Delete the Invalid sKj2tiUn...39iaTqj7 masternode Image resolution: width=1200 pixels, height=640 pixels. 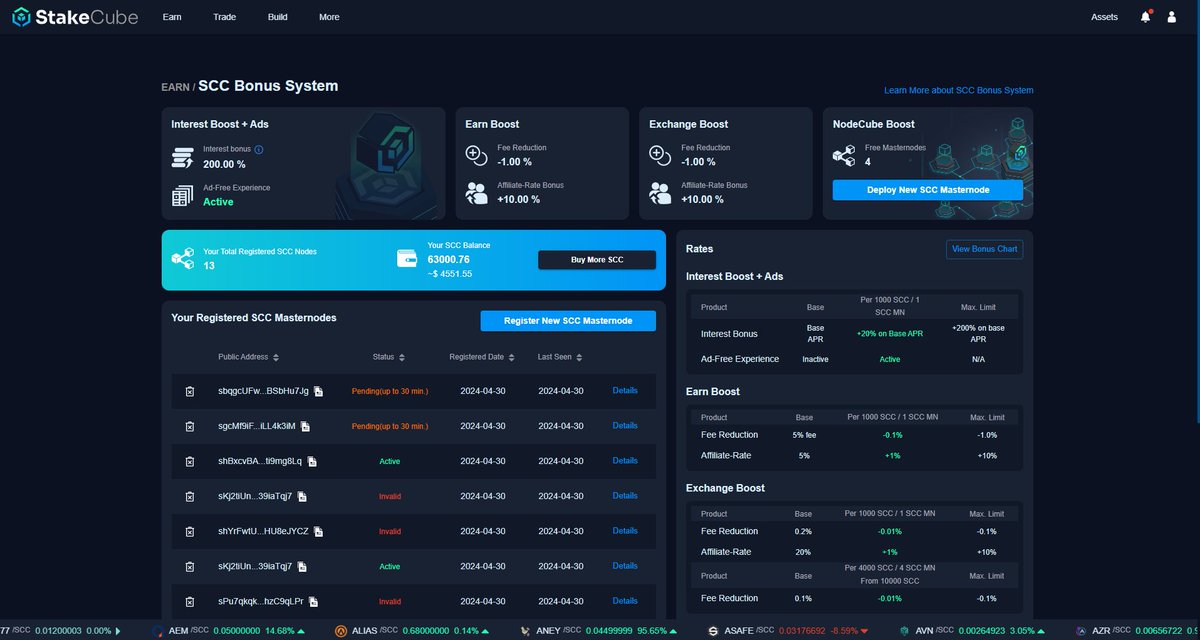coord(190,496)
